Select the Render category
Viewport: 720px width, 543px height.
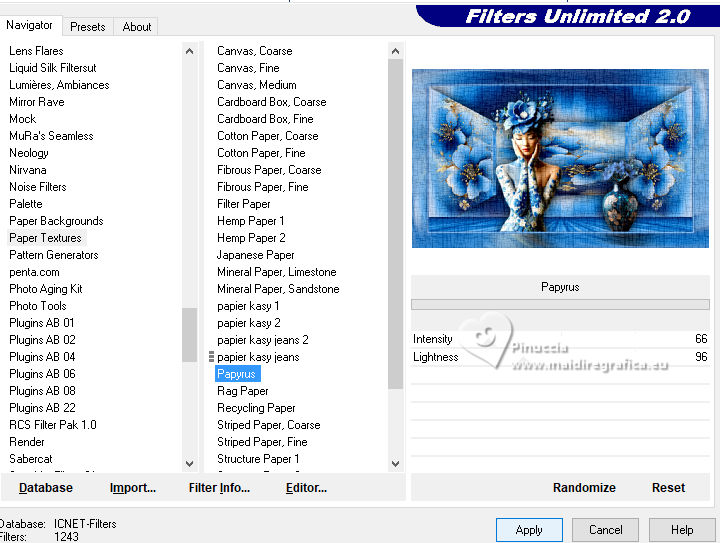click(x=27, y=442)
